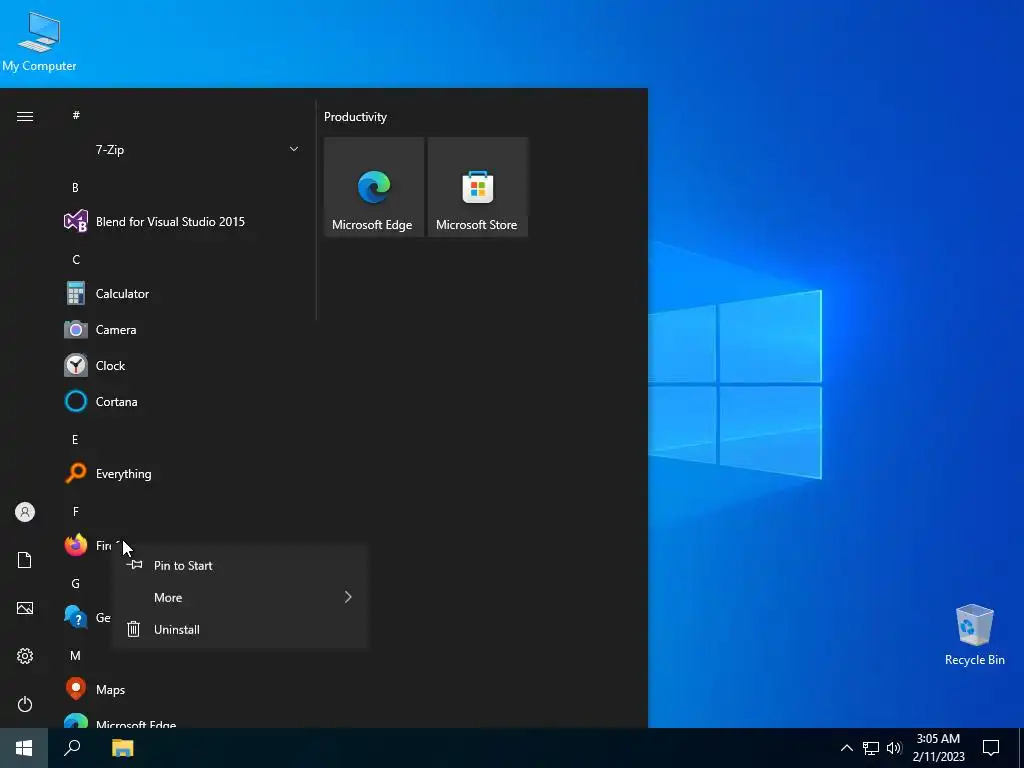Click the # letter group header
Image resolution: width=1024 pixels, height=768 pixels.
[76, 115]
